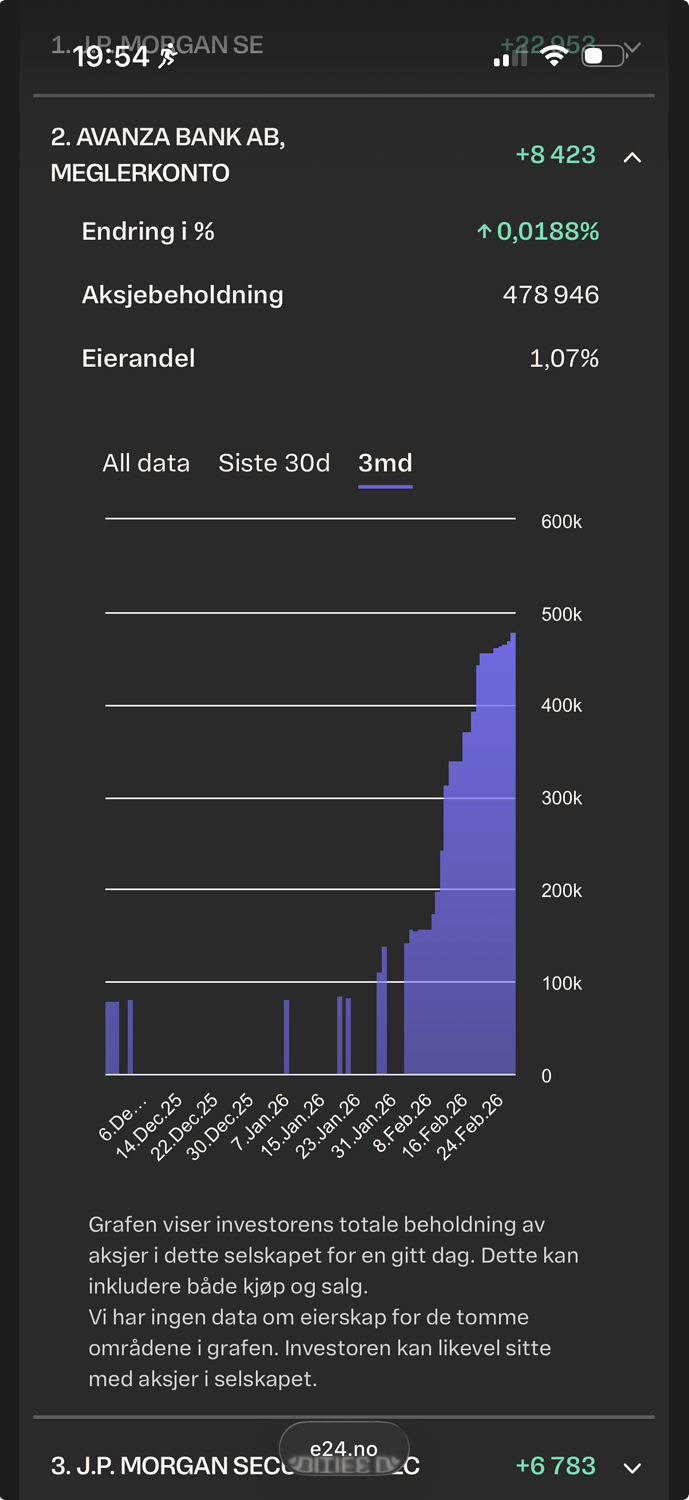Tap the Wi-Fi status icon

coord(553,57)
